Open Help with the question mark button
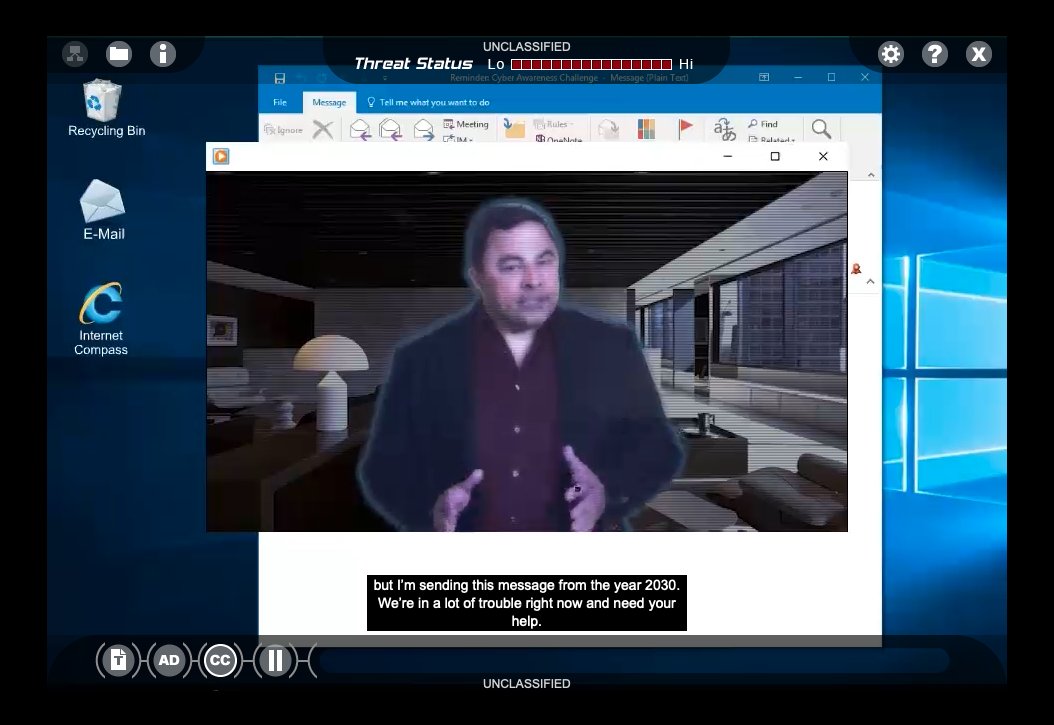 pos(934,55)
